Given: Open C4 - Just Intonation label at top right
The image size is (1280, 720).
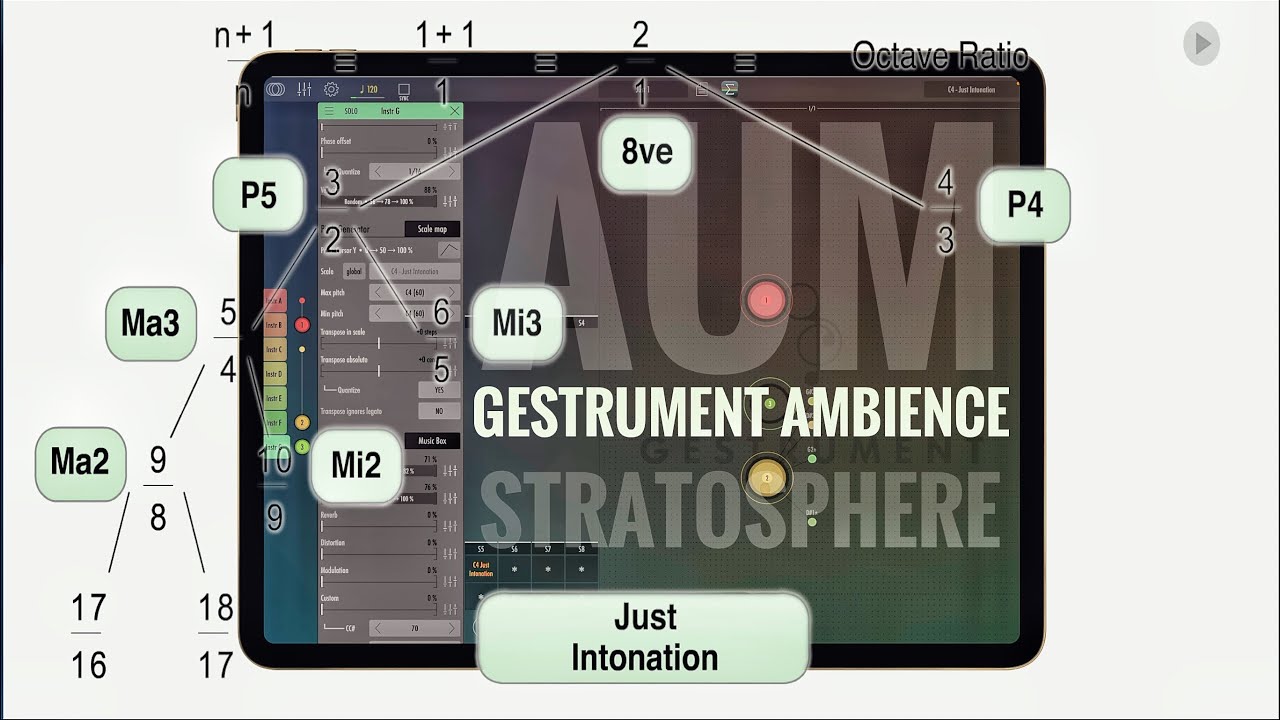Looking at the screenshot, I should click(x=972, y=90).
